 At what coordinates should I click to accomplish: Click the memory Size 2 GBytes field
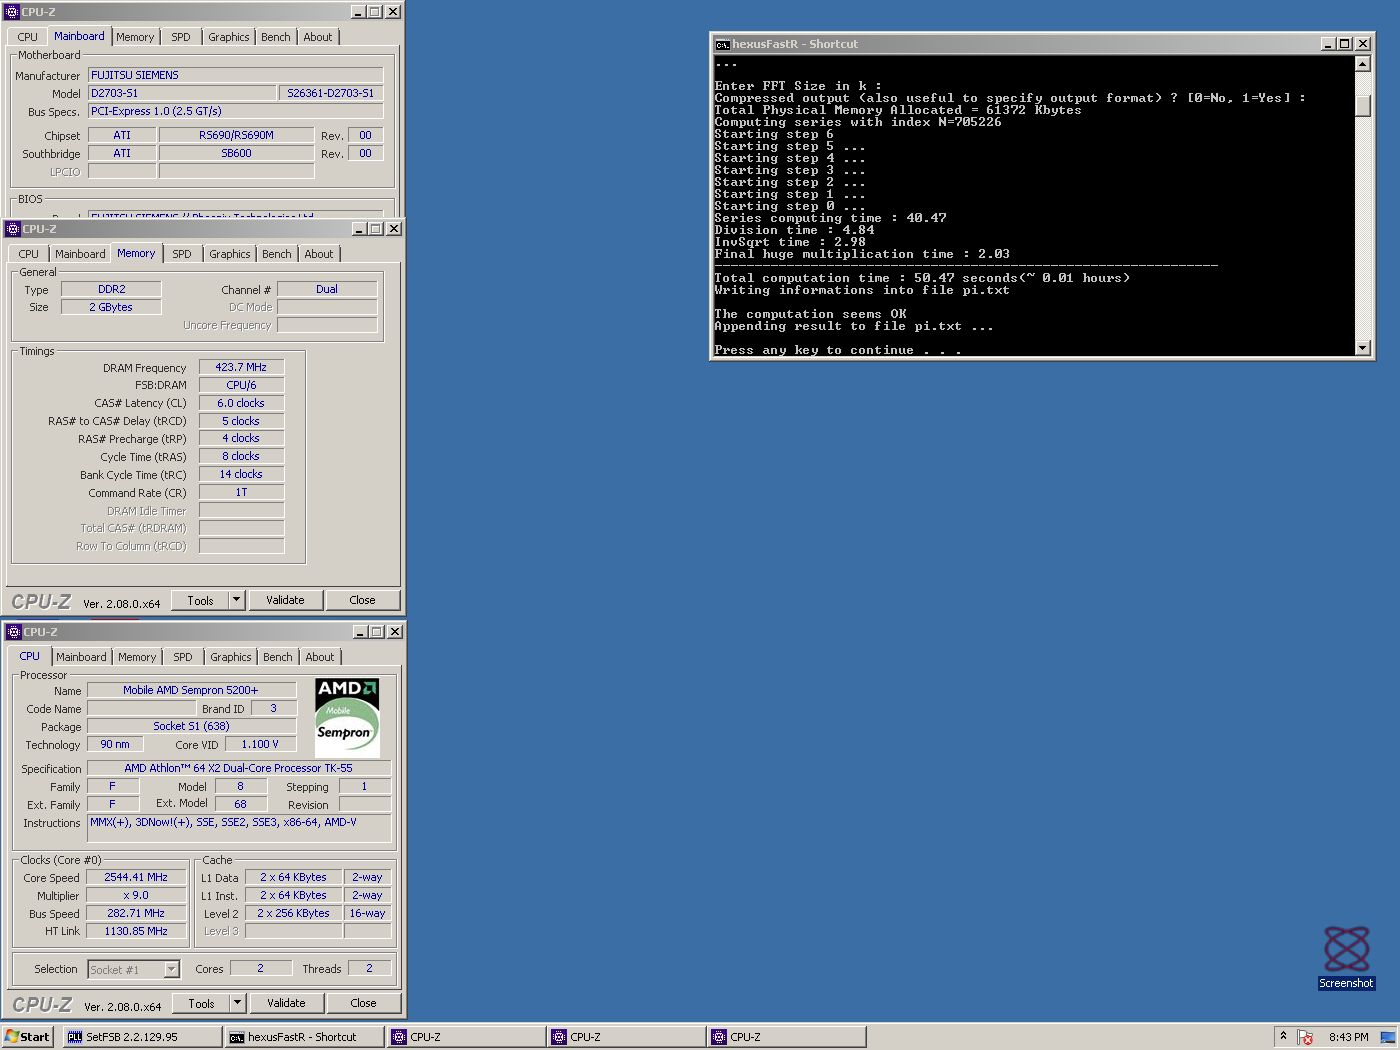coord(111,307)
